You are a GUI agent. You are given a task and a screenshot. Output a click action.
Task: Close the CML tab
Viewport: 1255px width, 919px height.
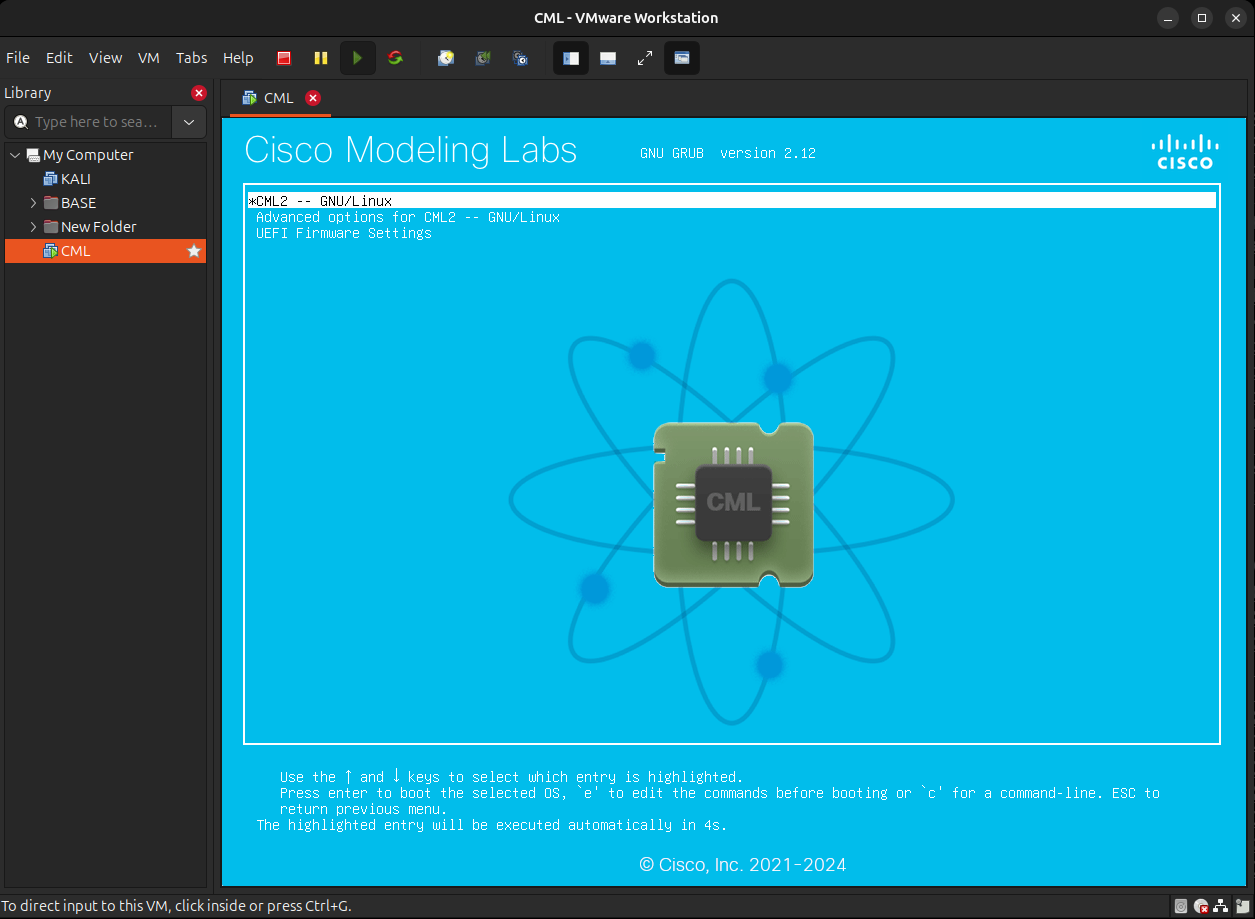point(313,98)
